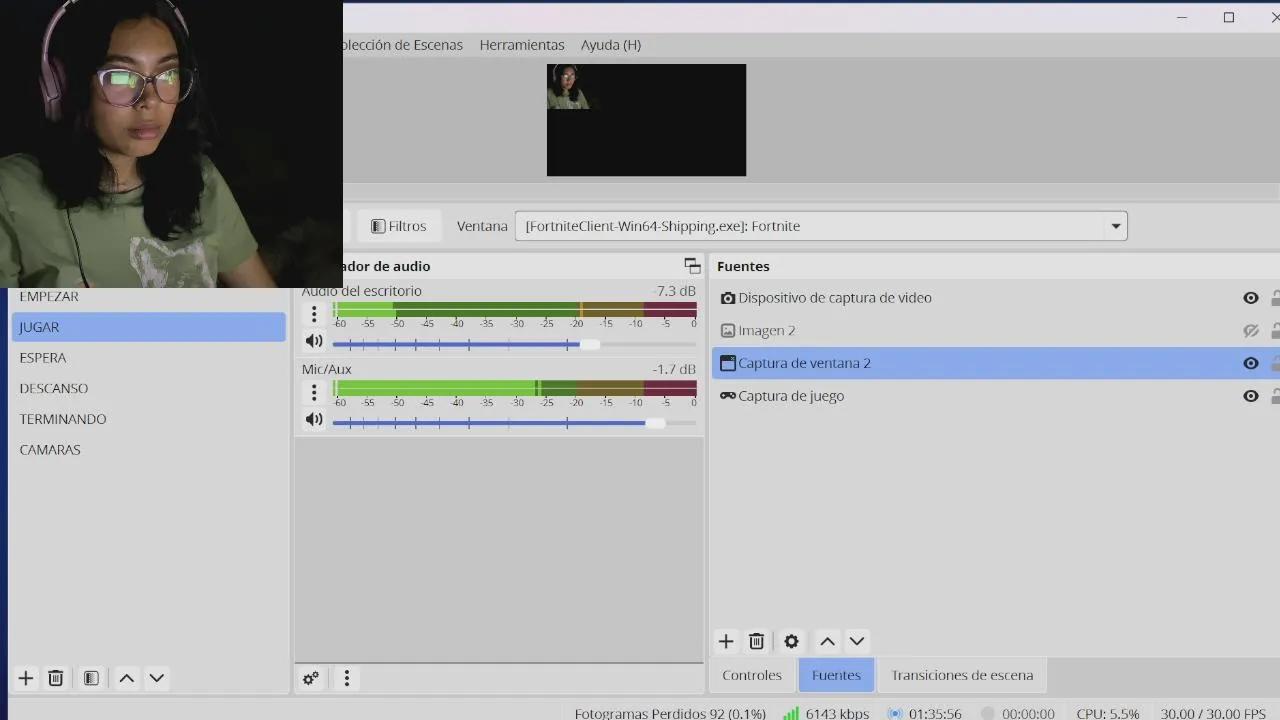Click the 6143 kbps bitrate indicator
This screenshot has height=720, width=1280.
point(826,714)
